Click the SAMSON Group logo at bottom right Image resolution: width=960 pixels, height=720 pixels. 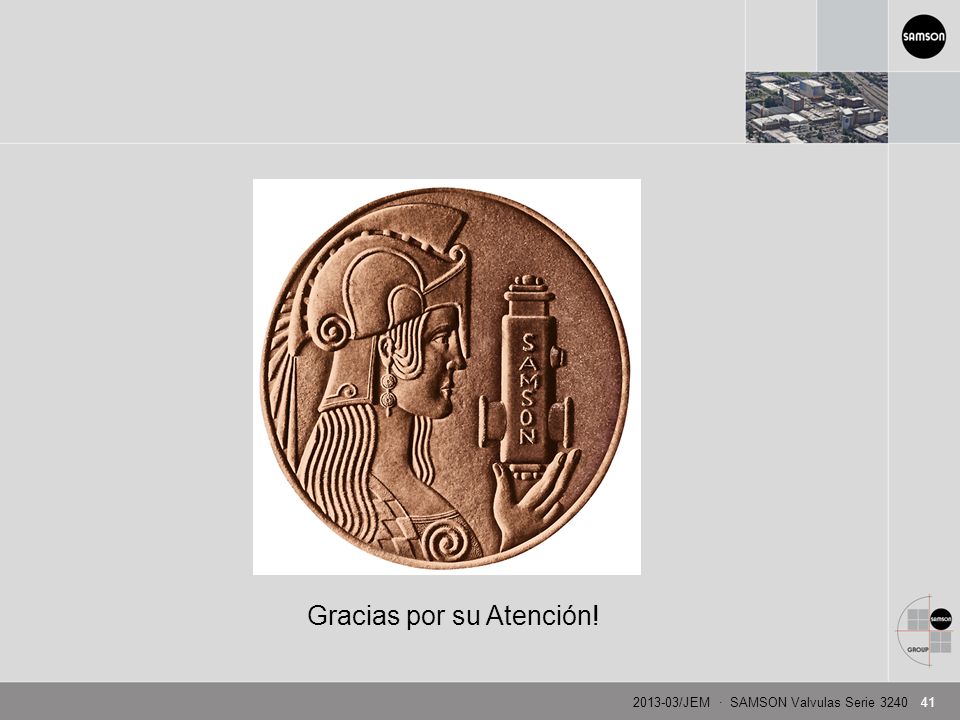[x=924, y=631]
